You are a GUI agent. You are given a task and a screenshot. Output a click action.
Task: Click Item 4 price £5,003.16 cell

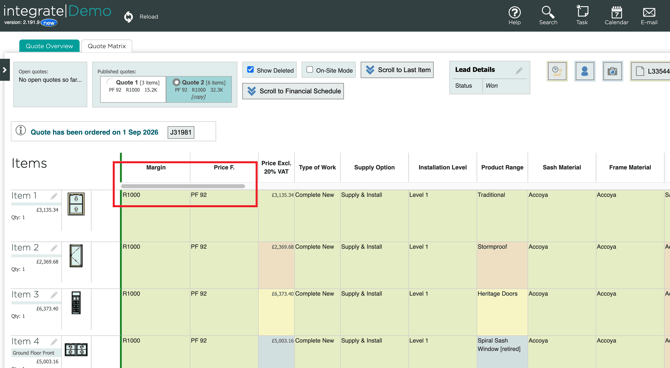pos(276,352)
